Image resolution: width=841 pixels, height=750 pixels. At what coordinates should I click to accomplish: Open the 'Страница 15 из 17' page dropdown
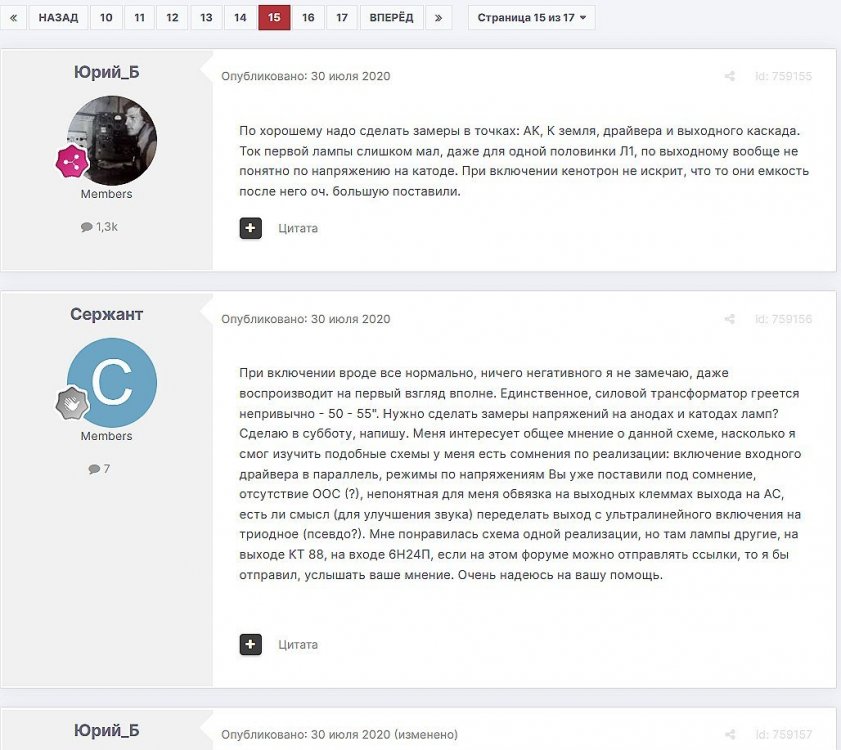531,18
